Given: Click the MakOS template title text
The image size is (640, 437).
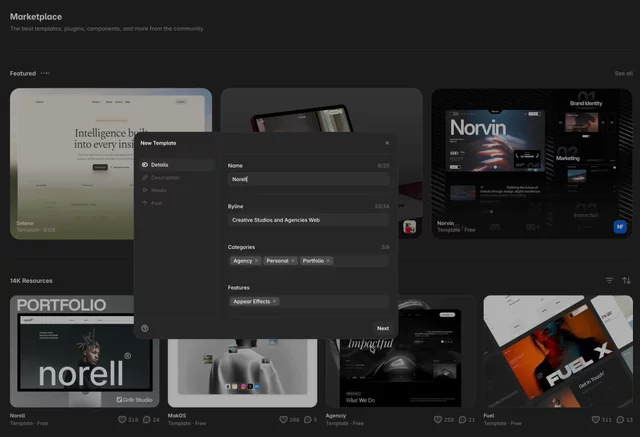Looking at the screenshot, I should pos(177,416).
